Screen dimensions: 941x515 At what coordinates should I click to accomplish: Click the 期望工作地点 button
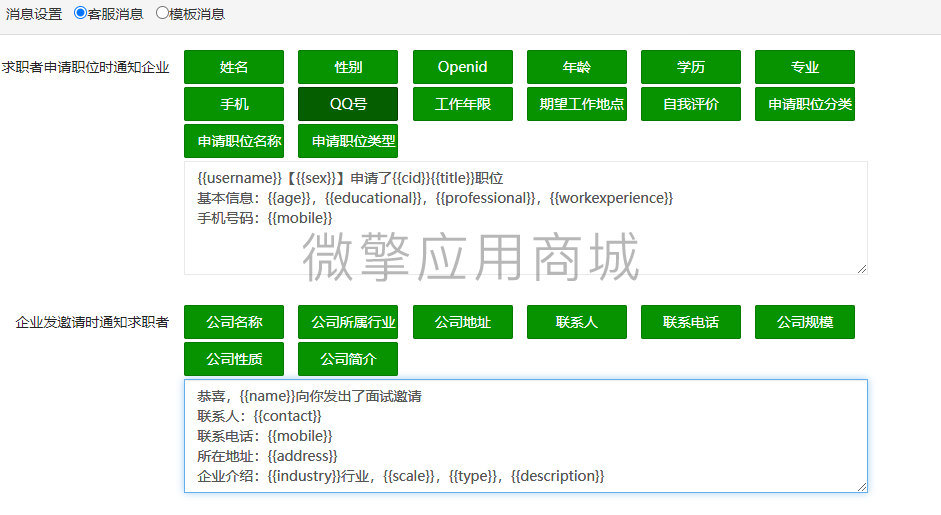[x=576, y=104]
